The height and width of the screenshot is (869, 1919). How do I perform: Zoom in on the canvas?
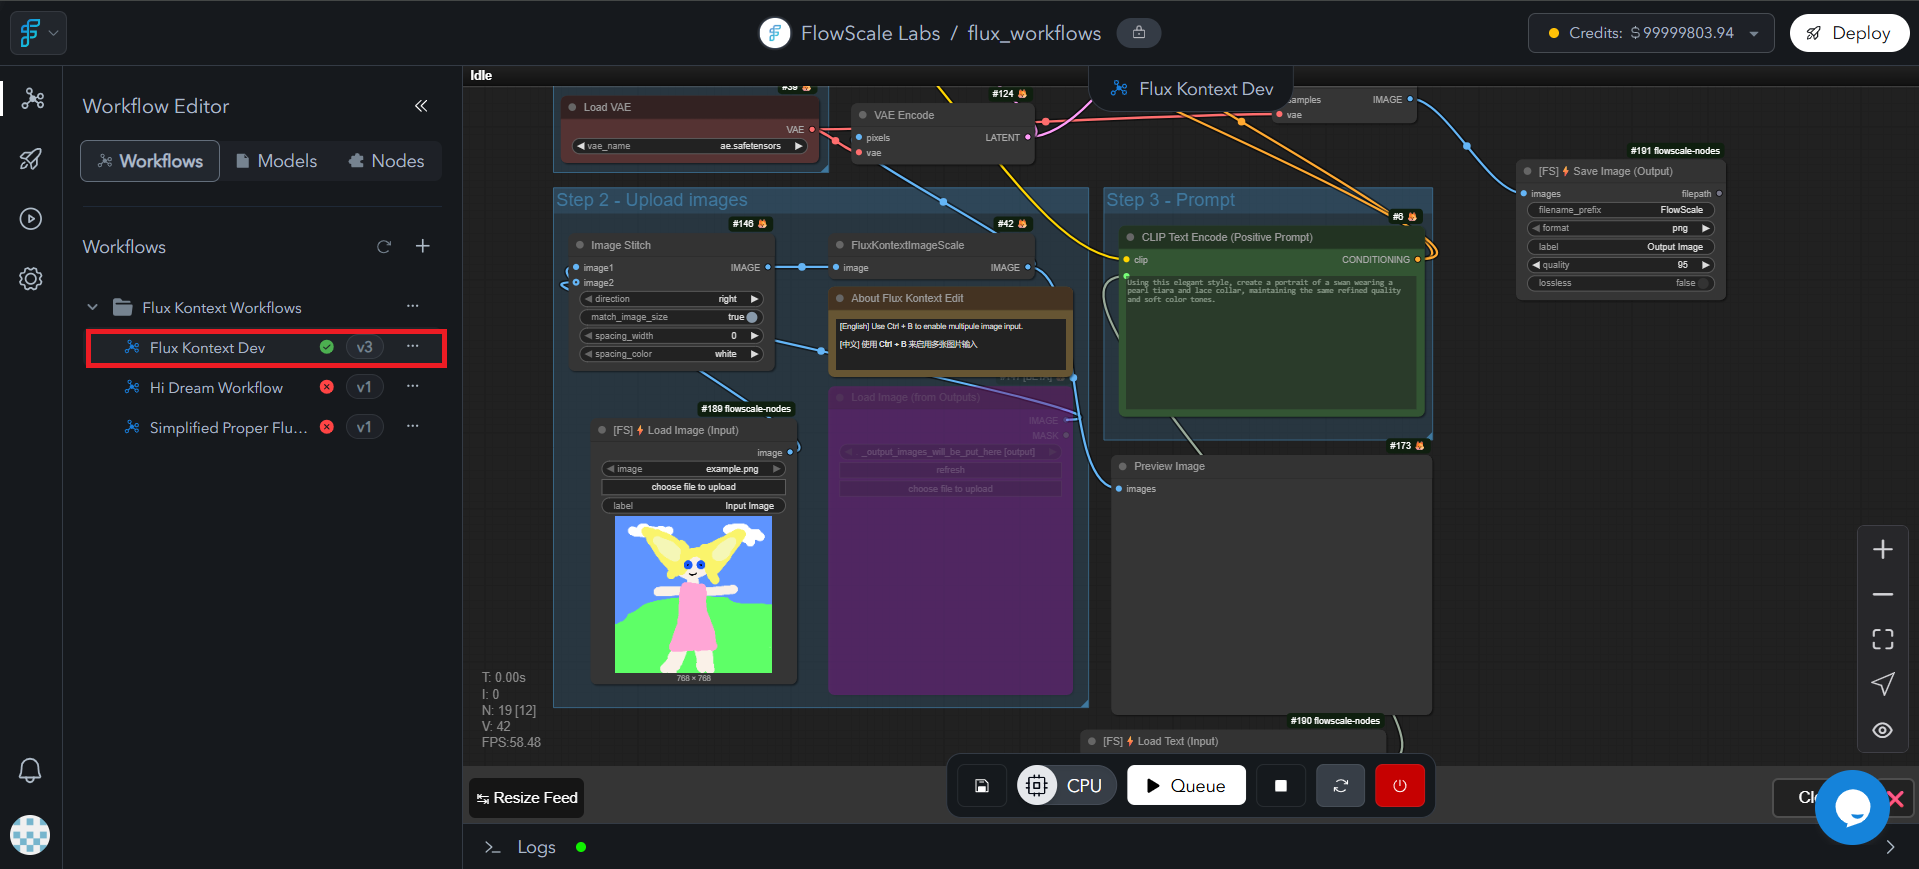click(1883, 550)
